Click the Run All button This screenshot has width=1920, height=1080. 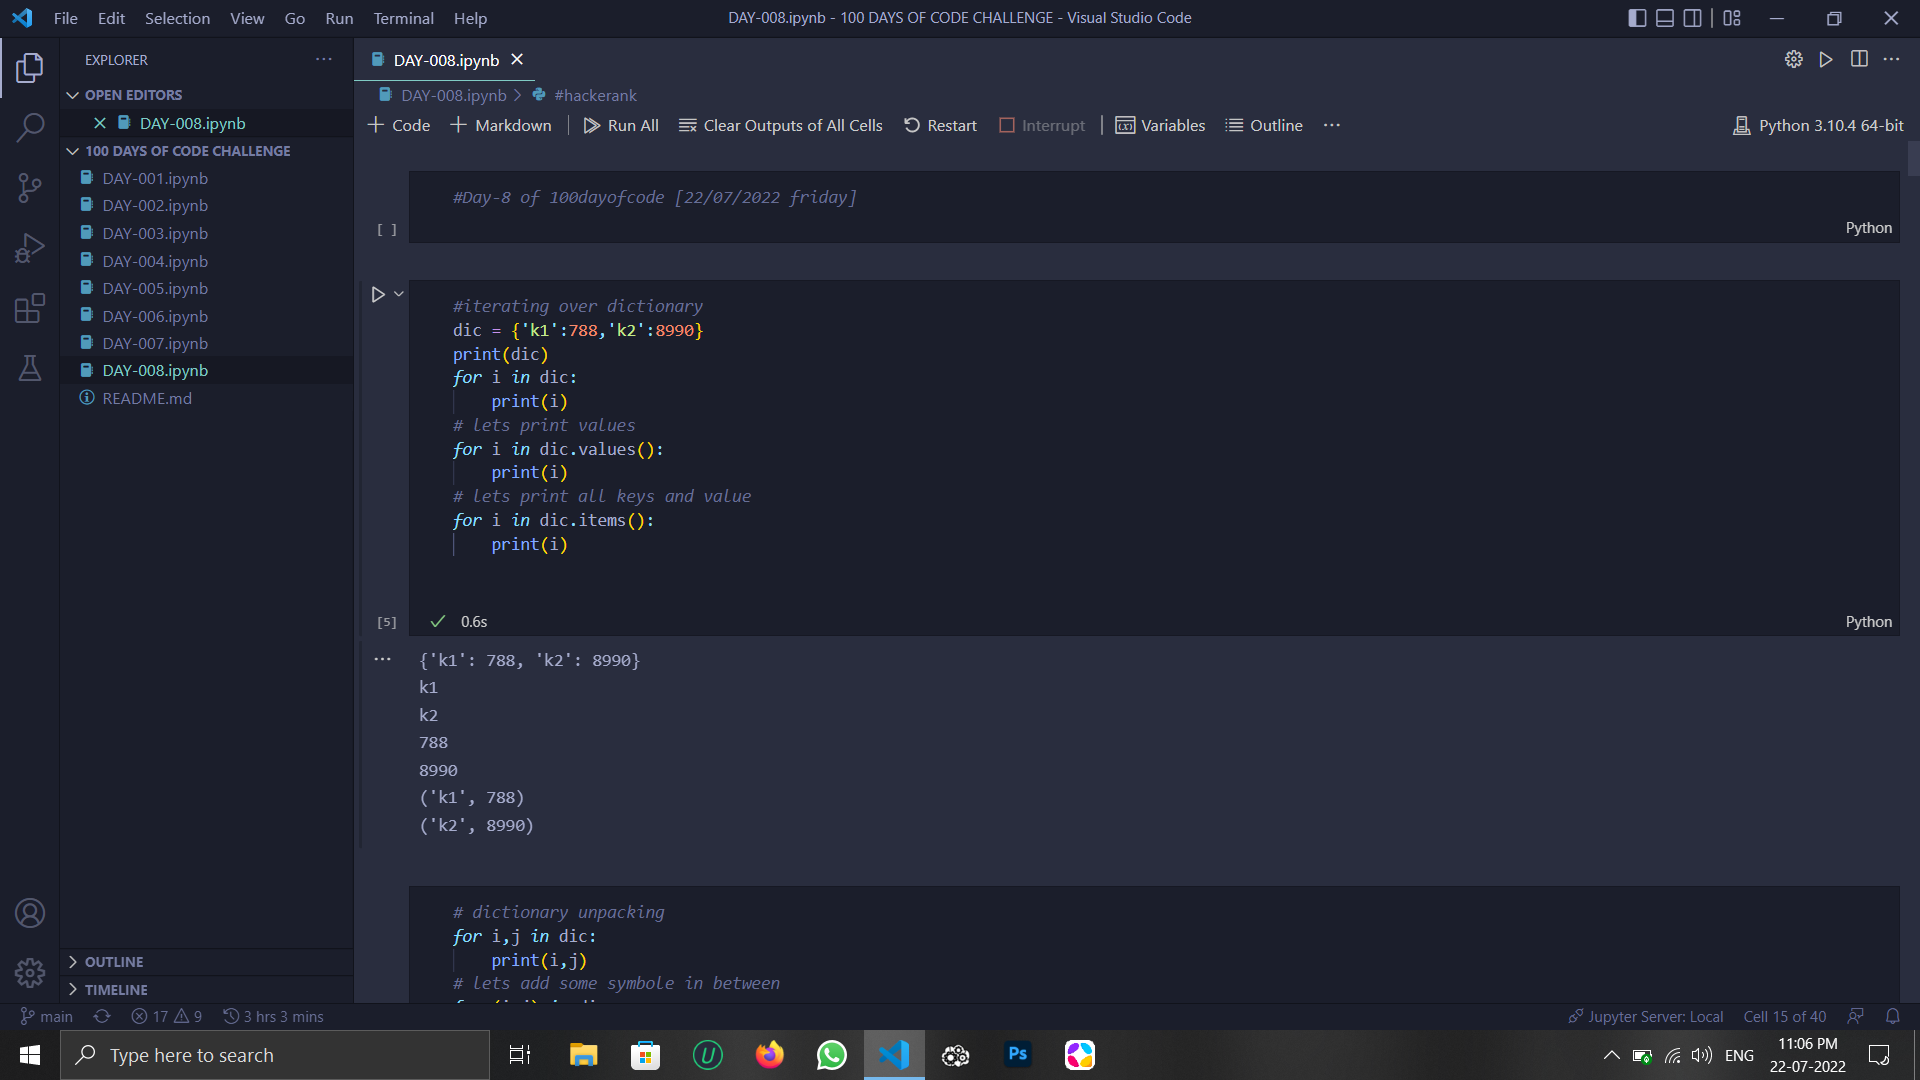click(621, 124)
